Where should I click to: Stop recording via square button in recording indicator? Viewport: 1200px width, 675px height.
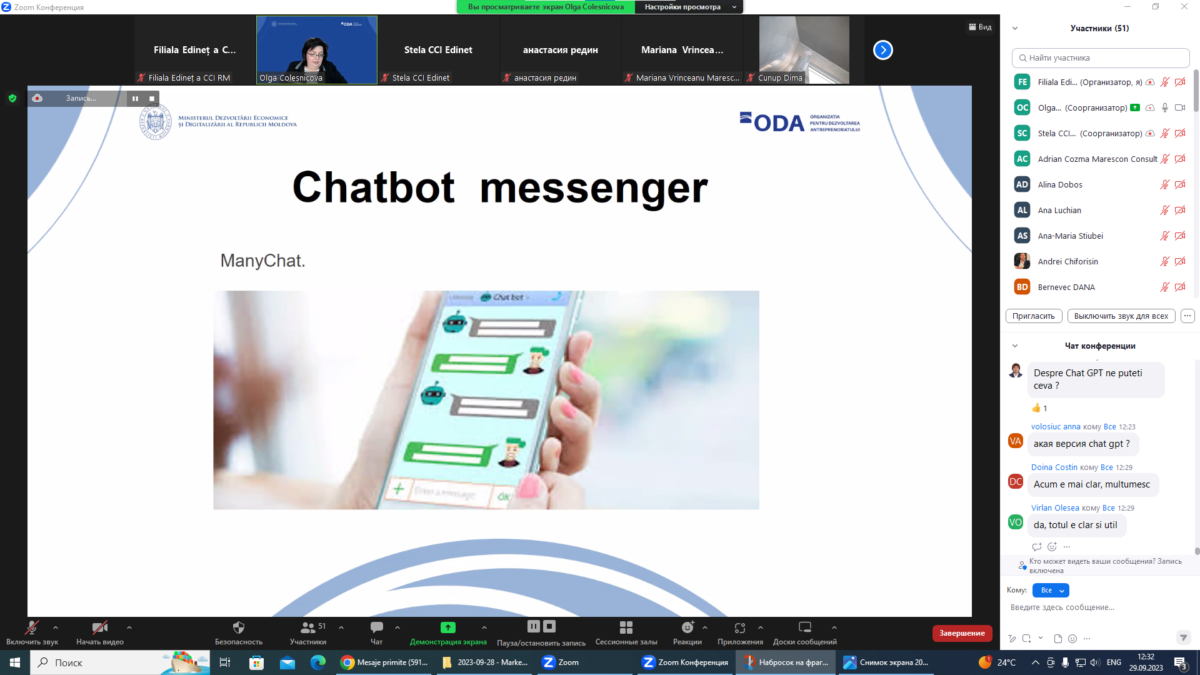pos(152,98)
